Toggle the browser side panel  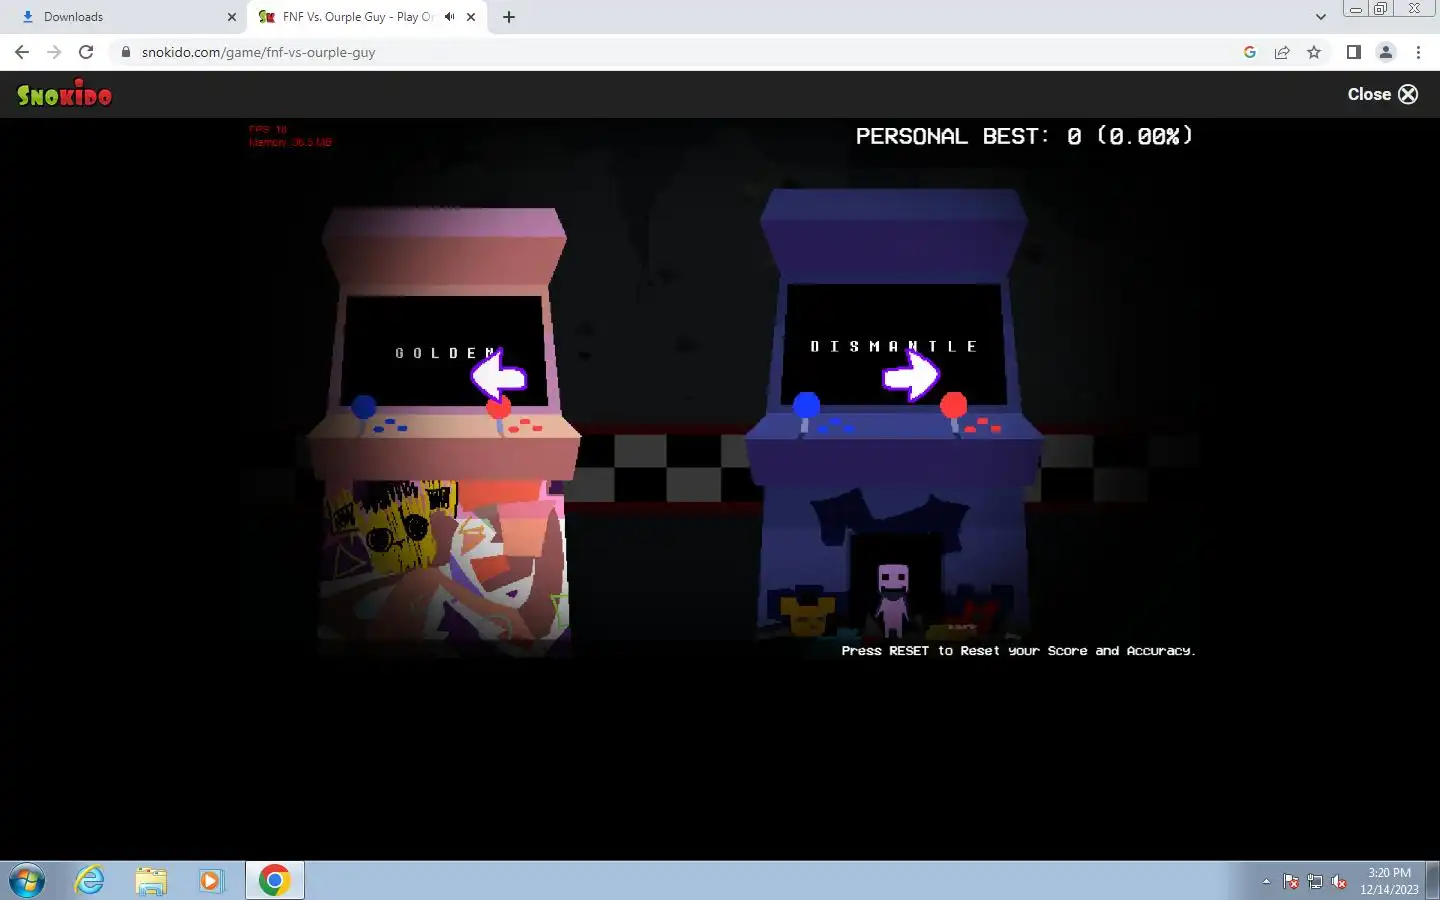(x=1354, y=52)
